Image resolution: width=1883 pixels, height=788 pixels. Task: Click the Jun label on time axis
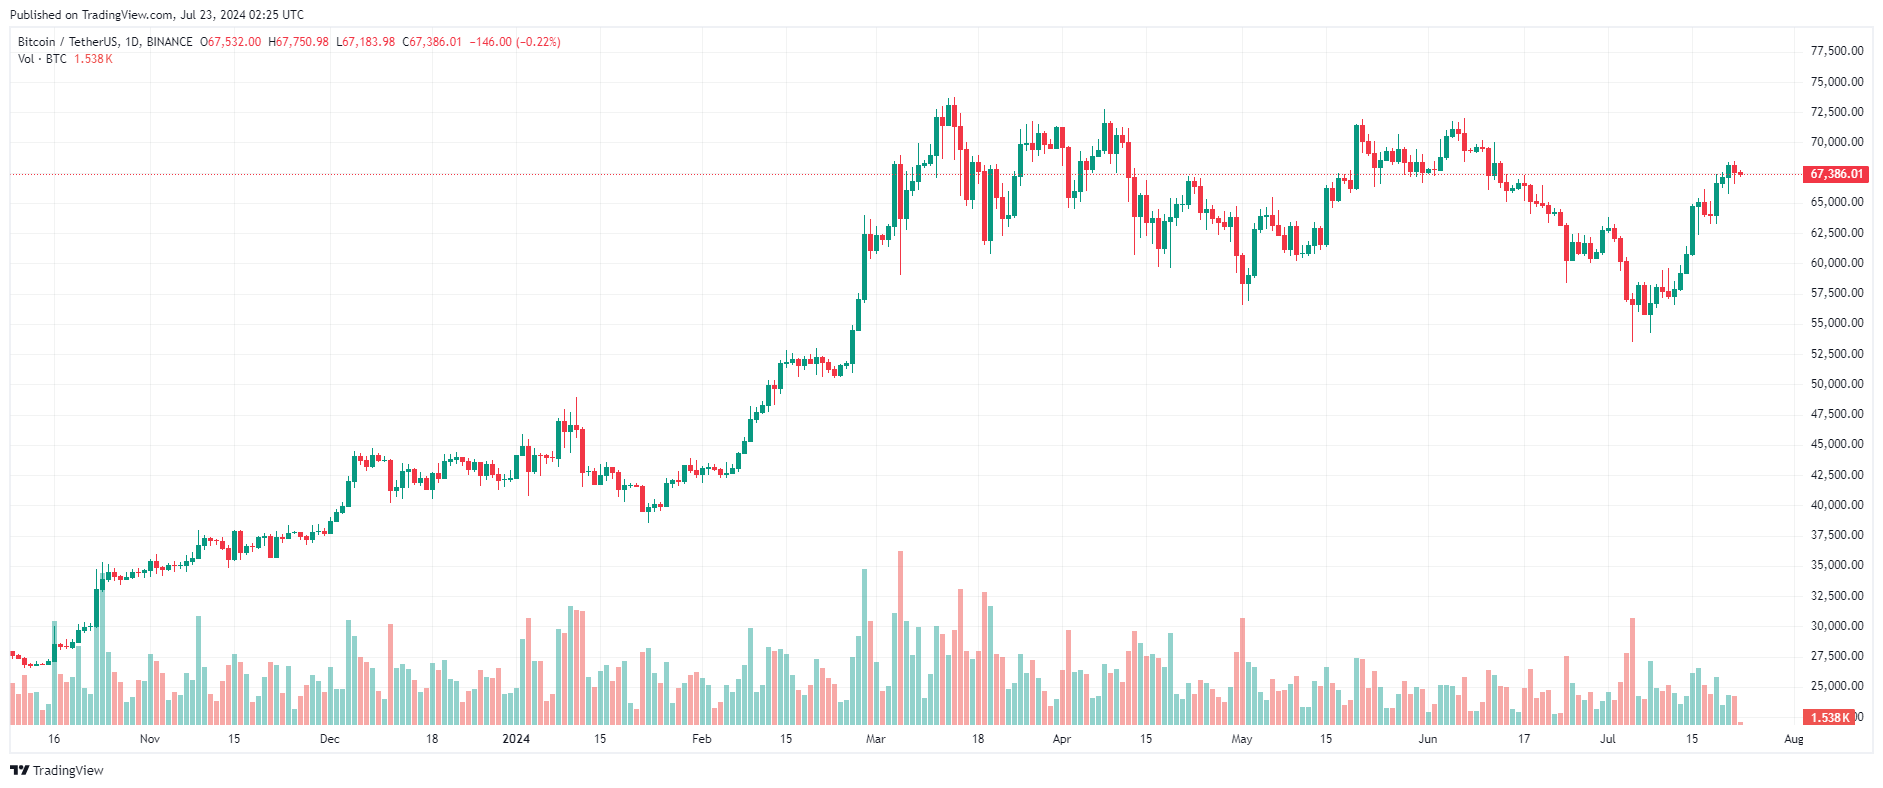[1428, 739]
